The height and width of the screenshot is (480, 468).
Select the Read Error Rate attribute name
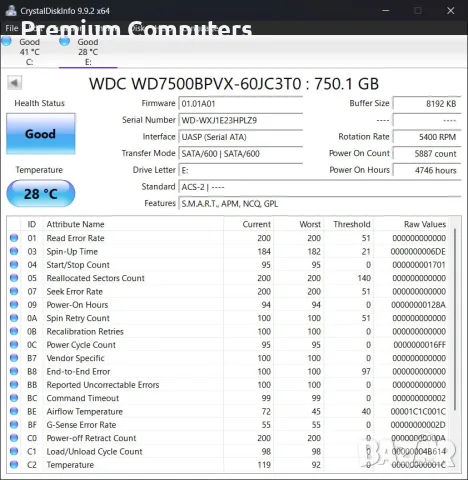tap(75, 238)
